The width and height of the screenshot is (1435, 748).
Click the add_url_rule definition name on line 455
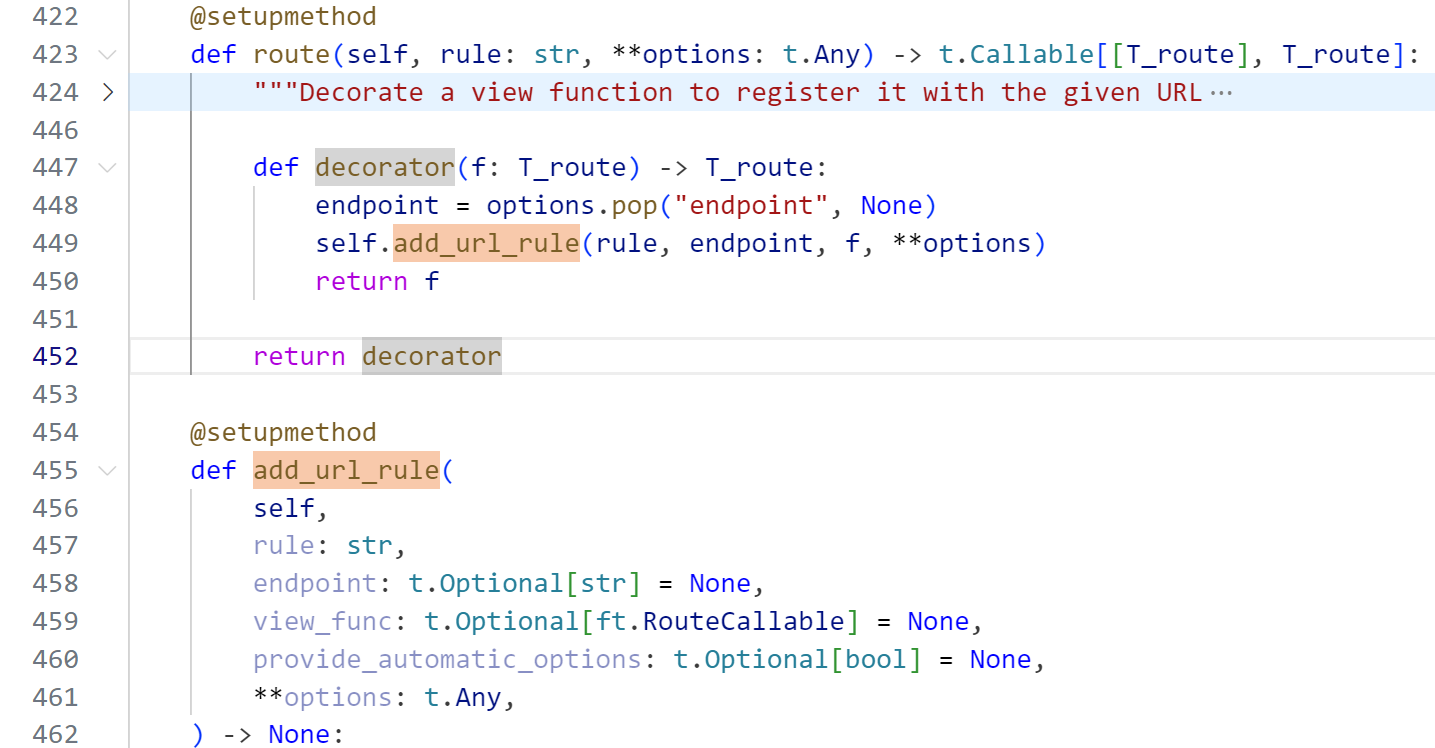346,470
